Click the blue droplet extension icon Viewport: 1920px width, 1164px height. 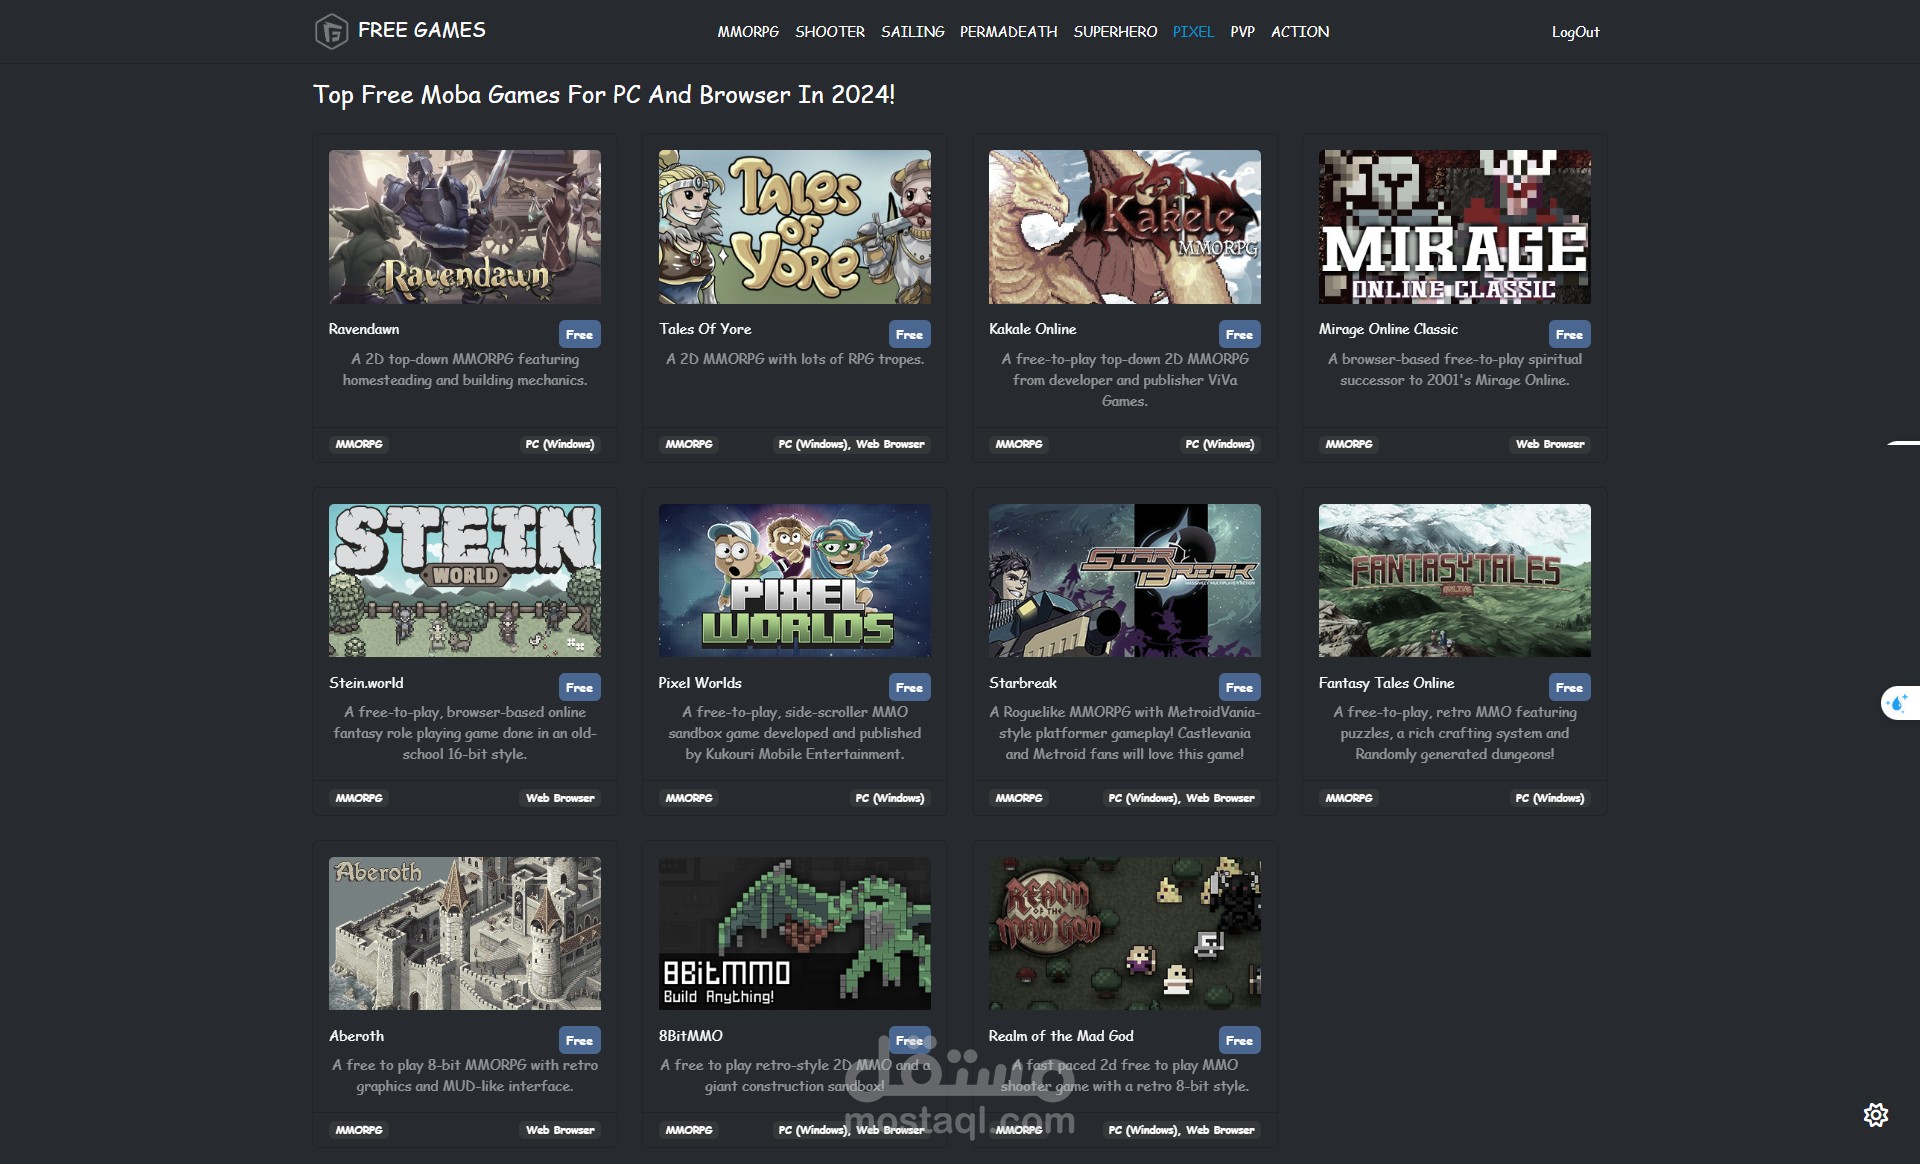point(1897,703)
